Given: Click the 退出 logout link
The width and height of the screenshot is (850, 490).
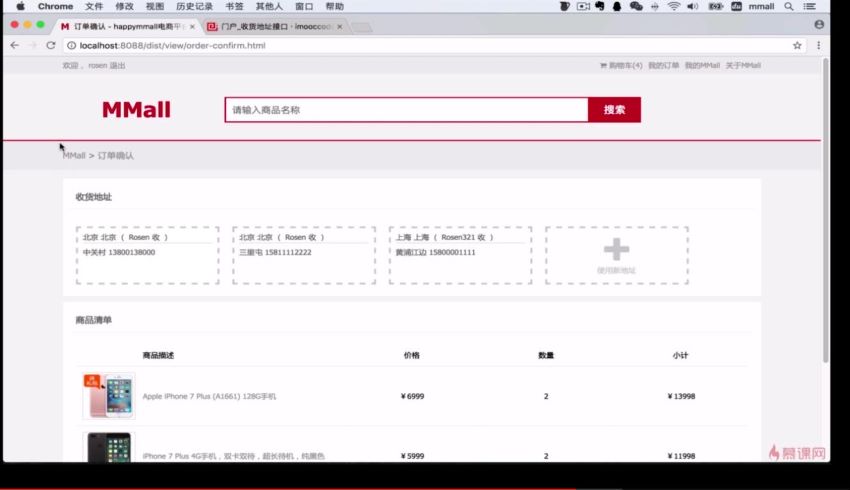Looking at the screenshot, I should 118,65.
